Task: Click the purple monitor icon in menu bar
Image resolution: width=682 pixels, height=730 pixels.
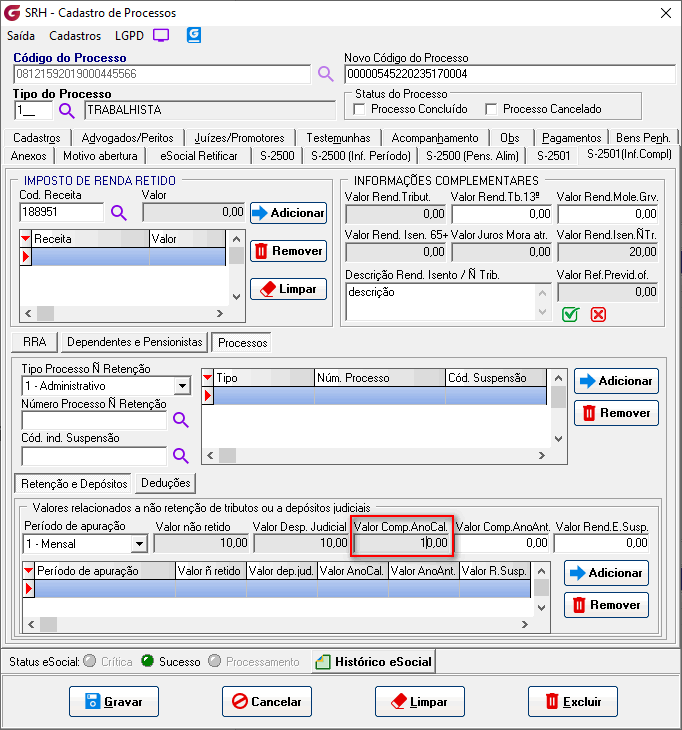Action: click(161, 35)
